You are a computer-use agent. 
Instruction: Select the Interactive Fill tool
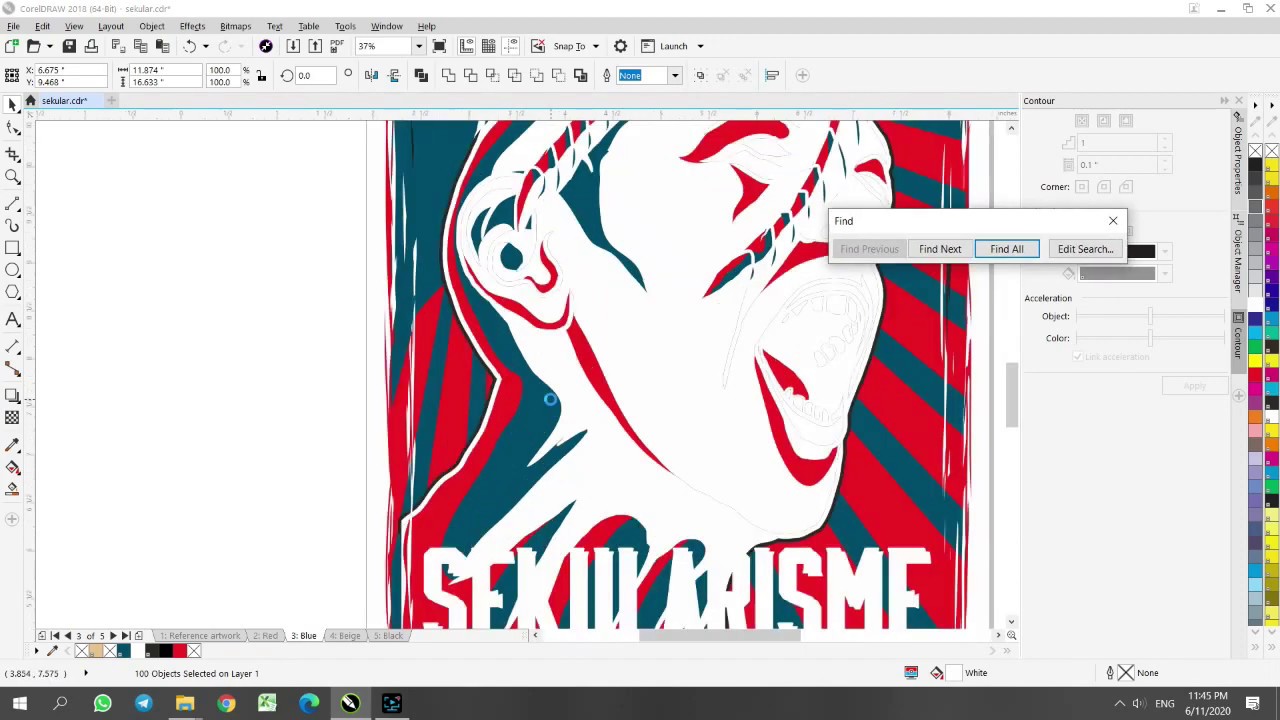click(12, 467)
